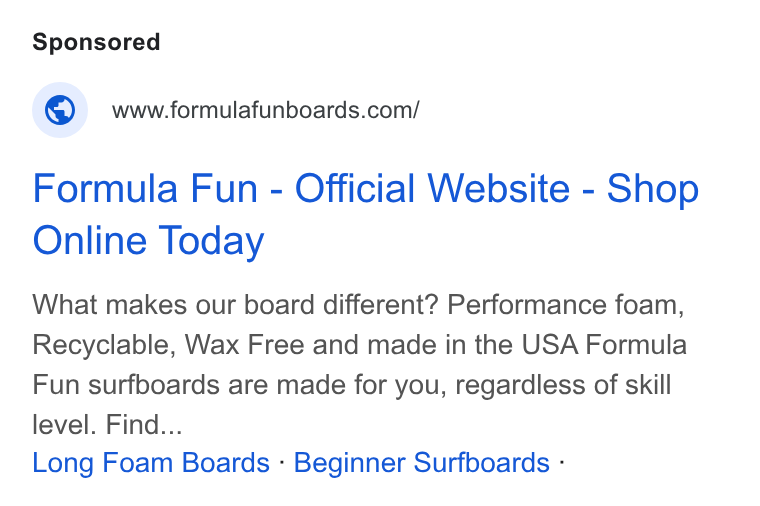The image size is (760, 506).
Task: Click the 'What makes our board different?' text
Action: tap(235, 305)
